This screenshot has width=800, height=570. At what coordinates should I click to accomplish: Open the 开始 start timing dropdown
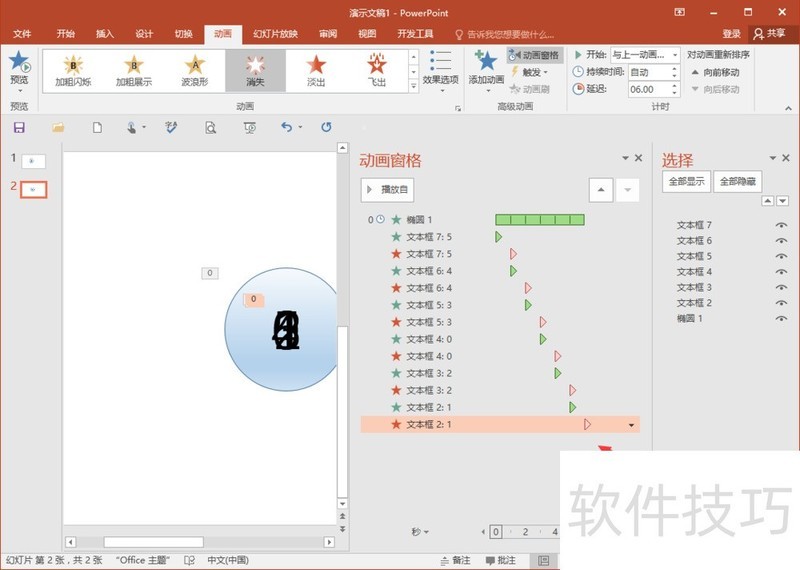645,55
